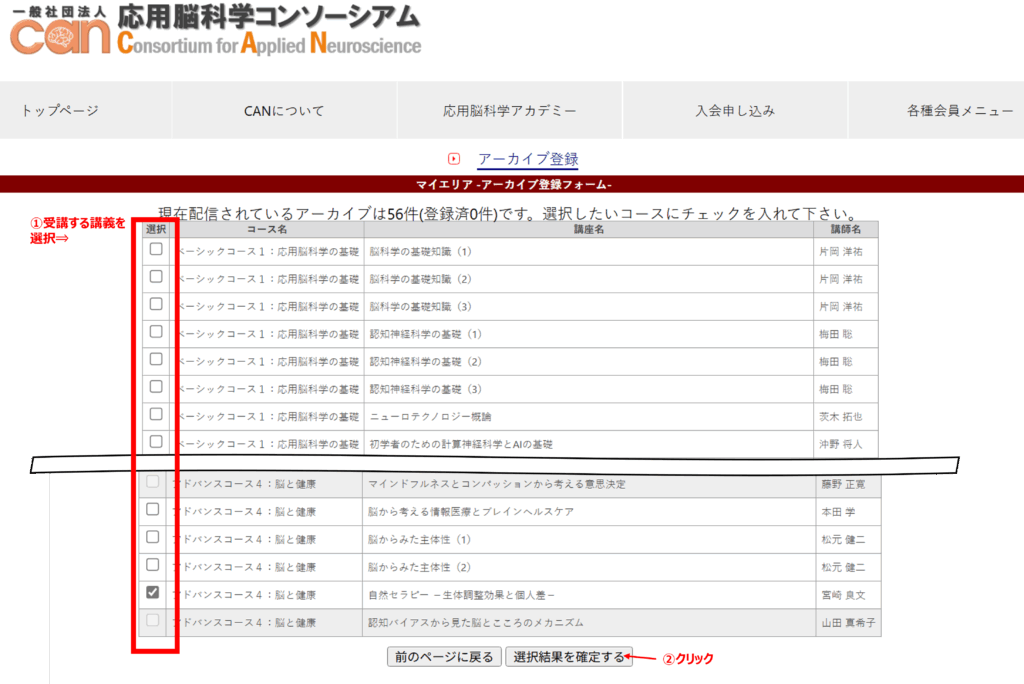Go to the トップページ menu item
Viewport: 1024px width, 684px height.
pyautogui.click(x=60, y=111)
